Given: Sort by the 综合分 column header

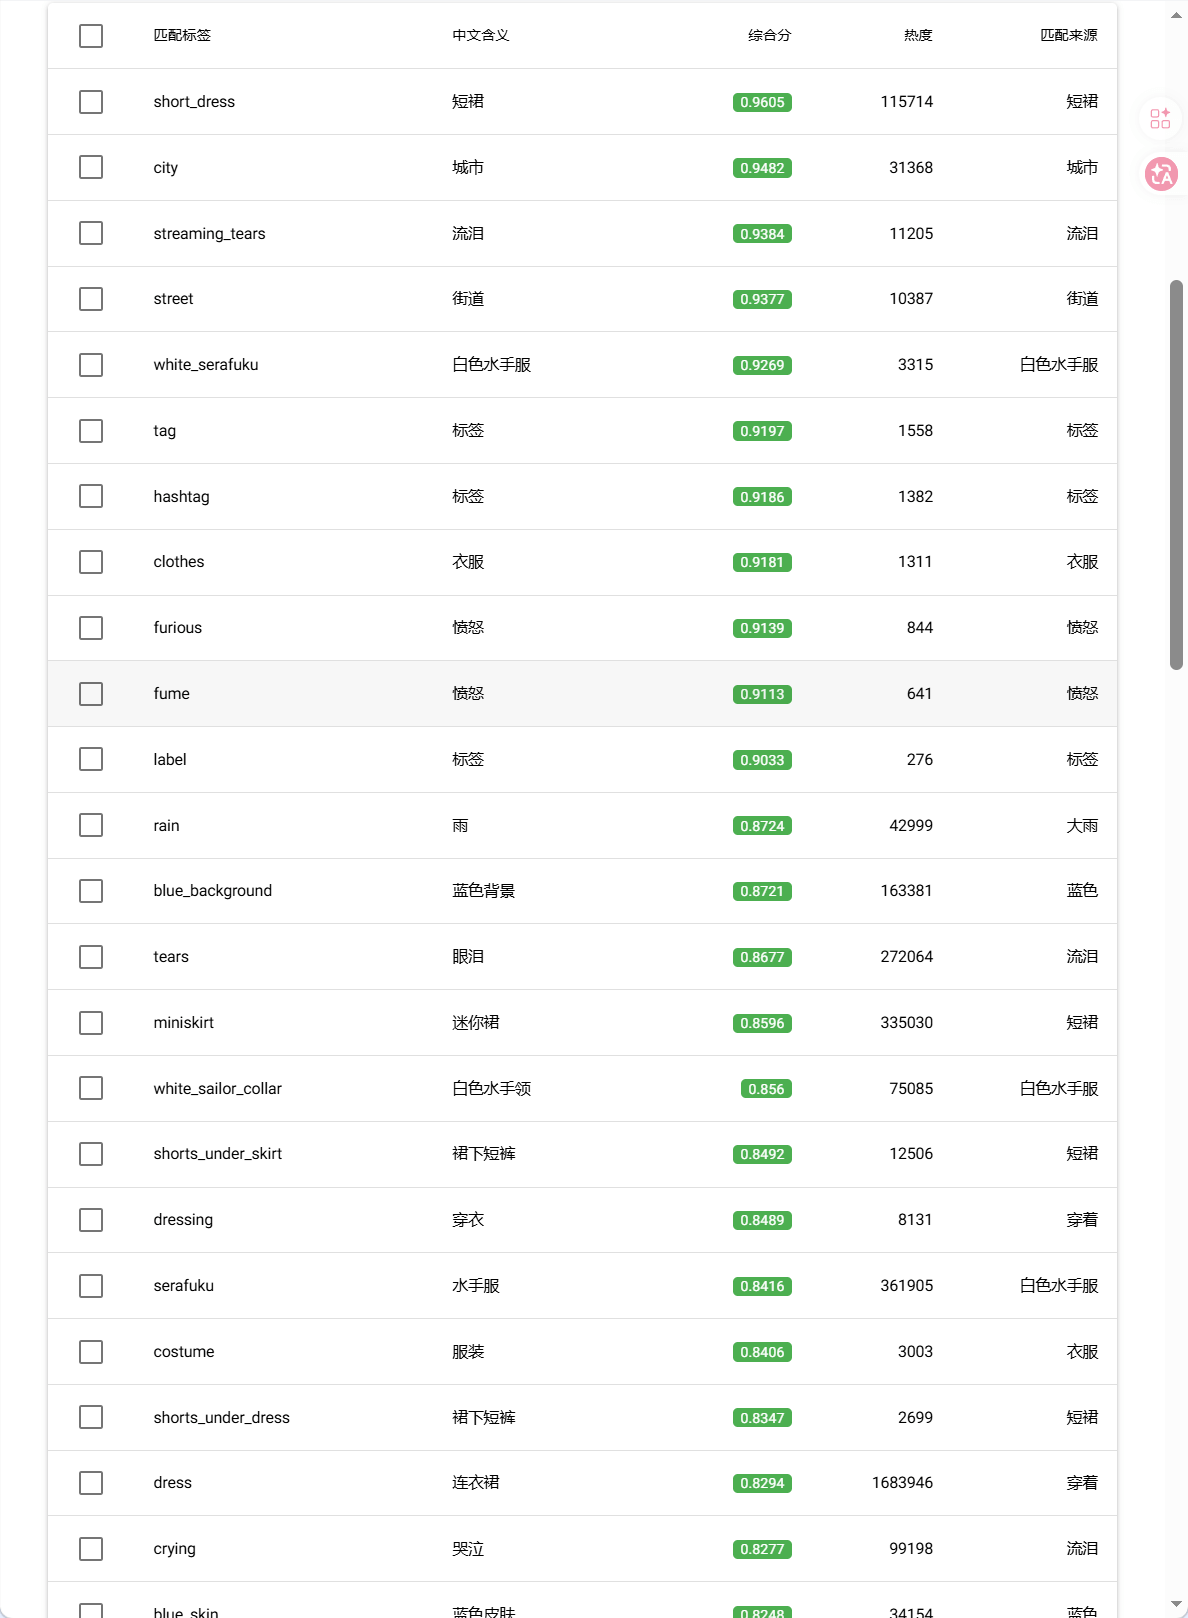Looking at the screenshot, I should point(769,36).
